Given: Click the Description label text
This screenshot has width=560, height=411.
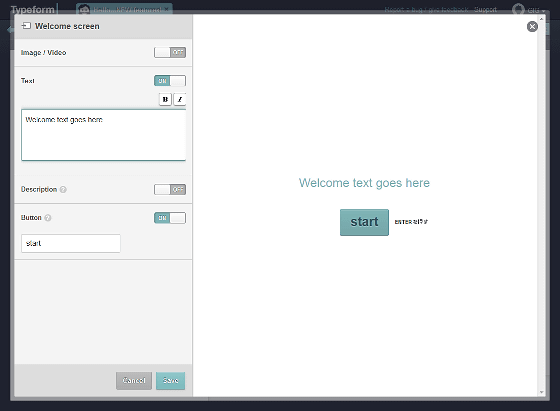Looking at the screenshot, I should (x=39, y=190).
